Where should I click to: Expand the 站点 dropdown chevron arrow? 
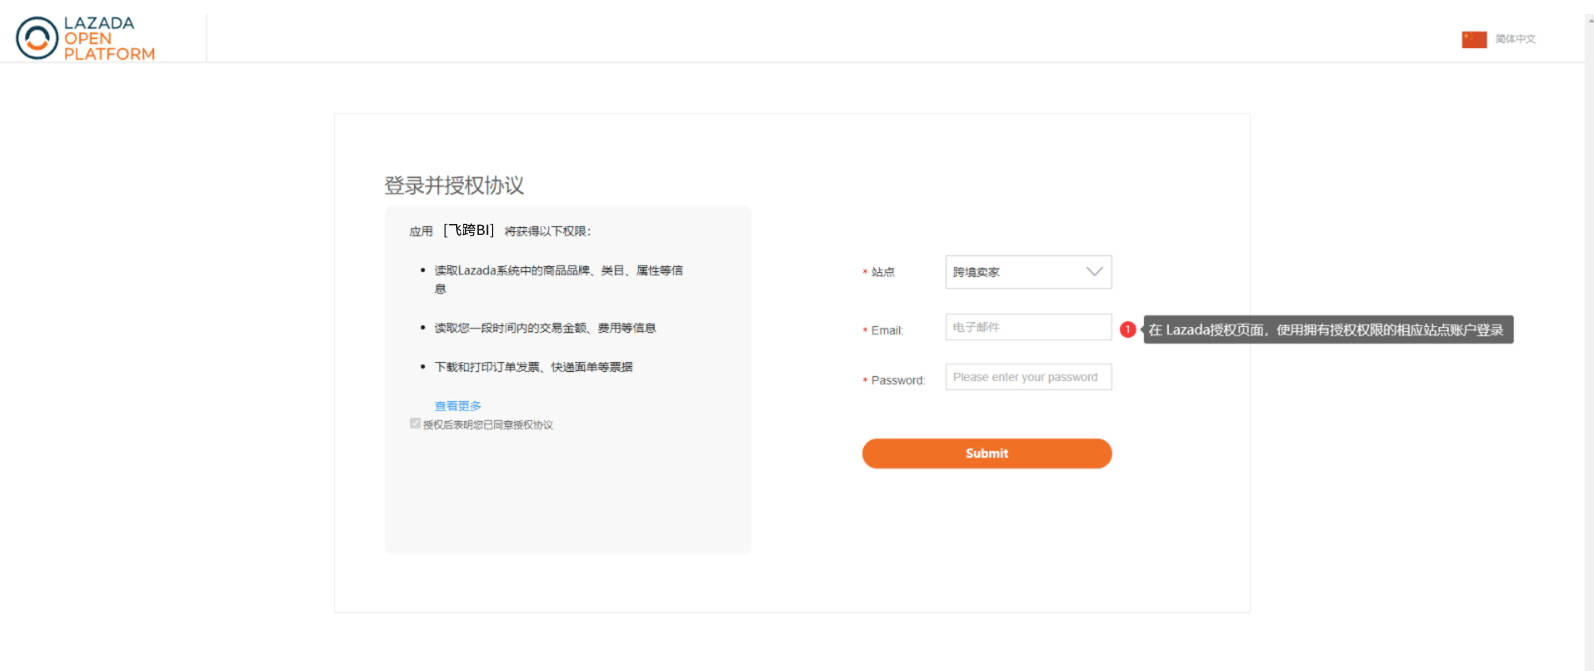pos(1094,272)
